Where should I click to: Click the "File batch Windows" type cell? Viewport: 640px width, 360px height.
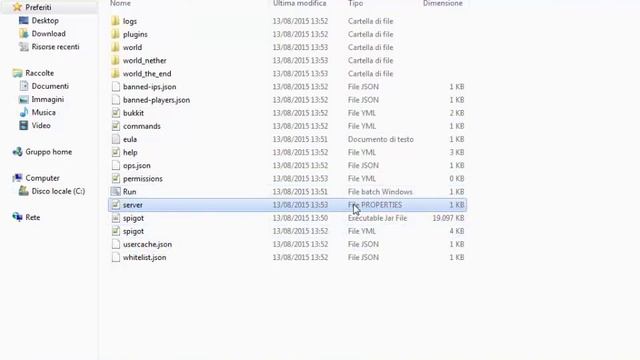(x=380, y=191)
